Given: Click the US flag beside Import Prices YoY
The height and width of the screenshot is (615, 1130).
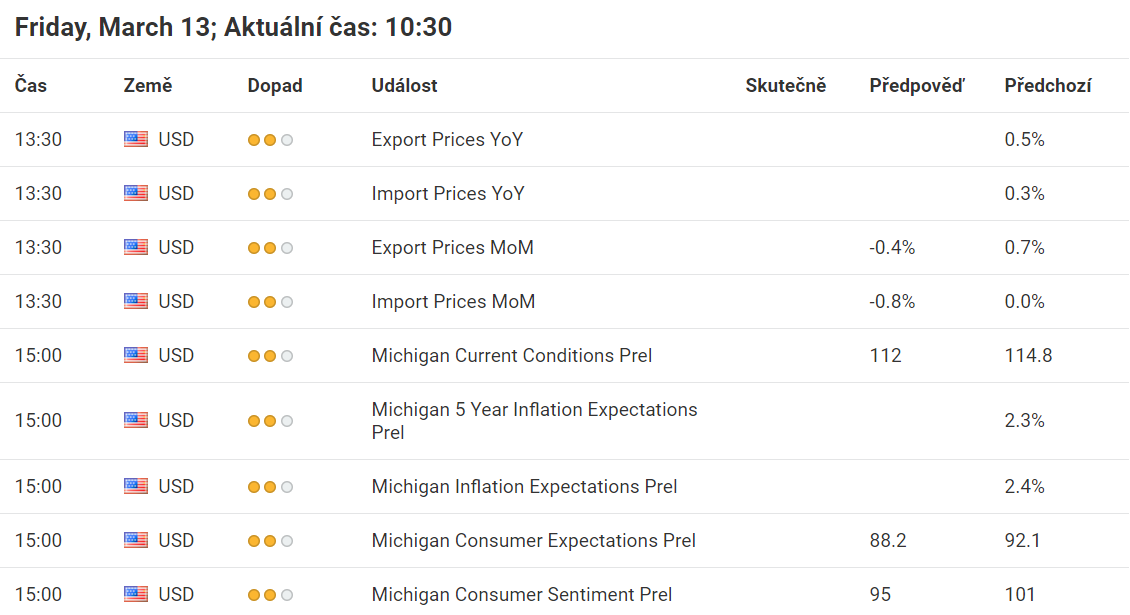Looking at the screenshot, I should coord(135,193).
